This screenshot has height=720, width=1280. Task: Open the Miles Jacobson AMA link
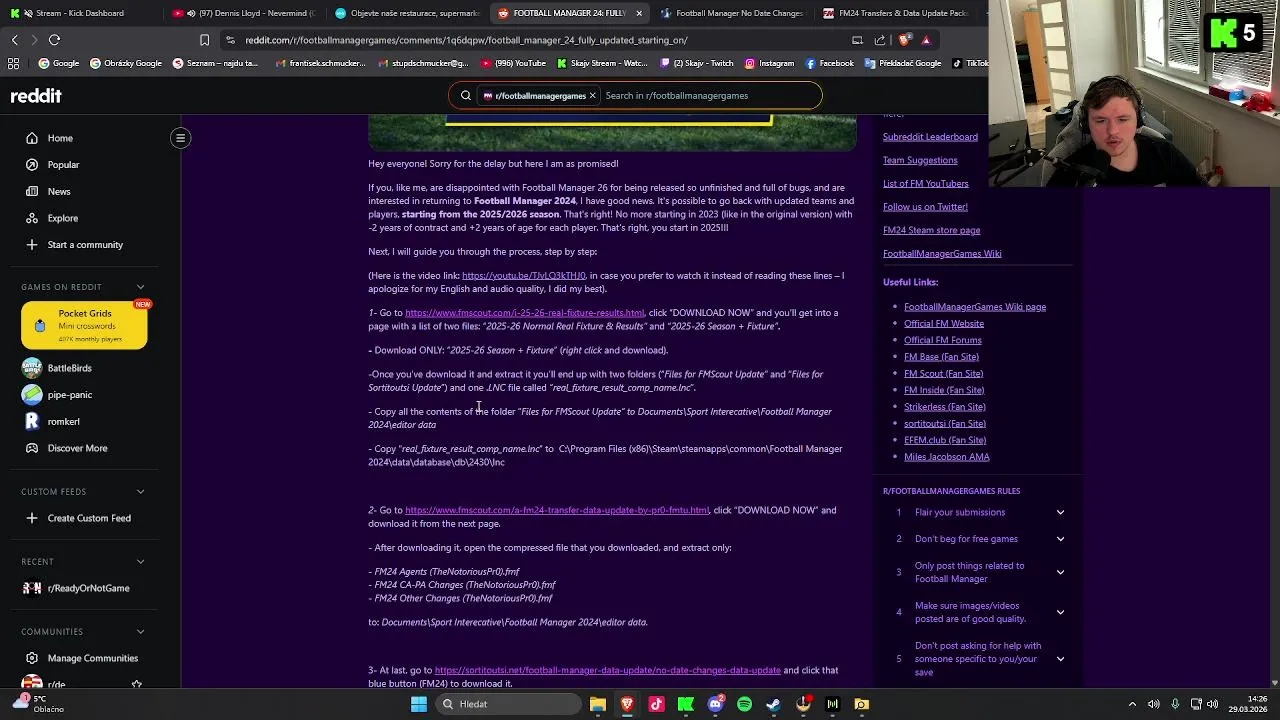point(946,457)
